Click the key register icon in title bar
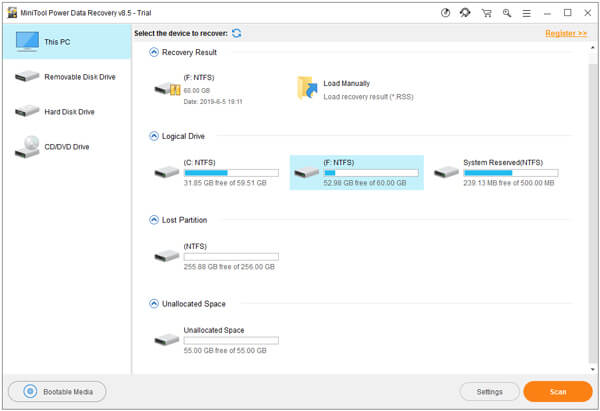The image size is (600, 411). pos(507,13)
